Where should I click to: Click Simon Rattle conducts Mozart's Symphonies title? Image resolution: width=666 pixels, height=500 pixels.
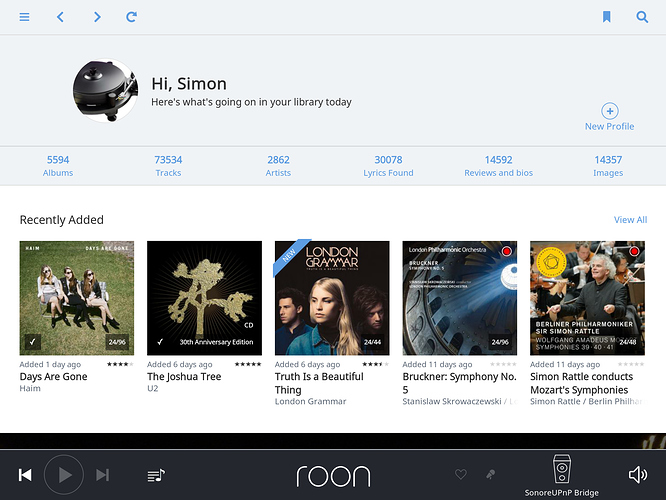coord(581,383)
